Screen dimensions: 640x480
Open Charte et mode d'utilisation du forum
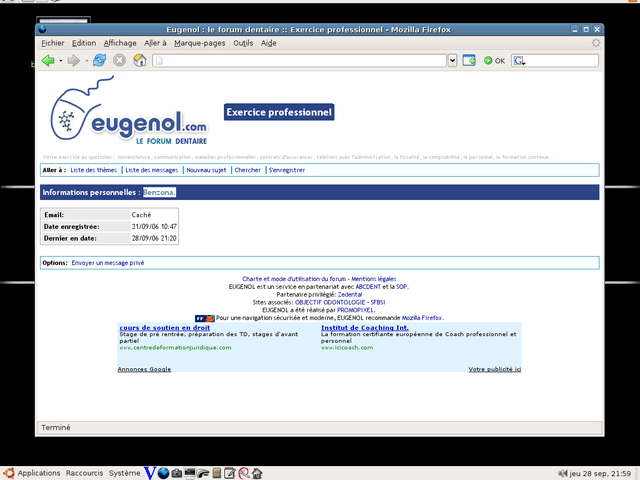pyautogui.click(x=294, y=279)
